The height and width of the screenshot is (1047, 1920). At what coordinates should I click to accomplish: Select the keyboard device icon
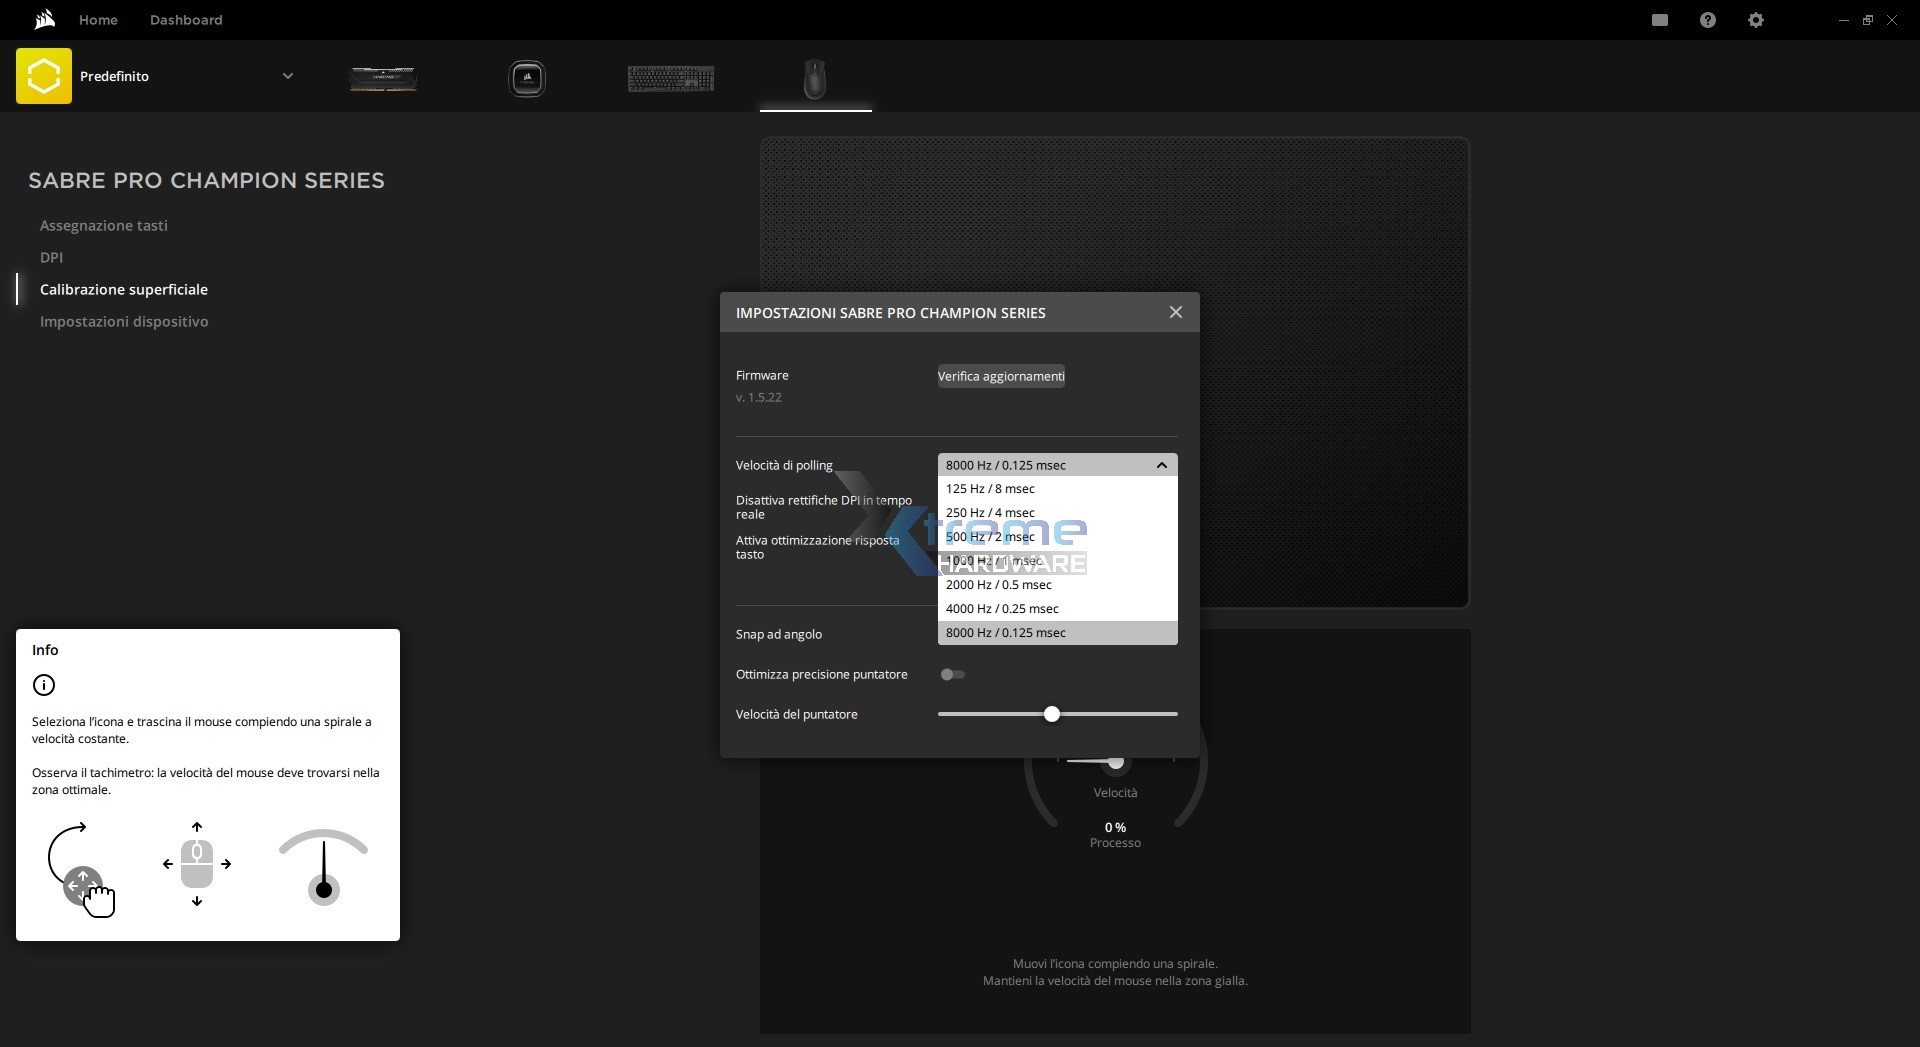tap(671, 78)
